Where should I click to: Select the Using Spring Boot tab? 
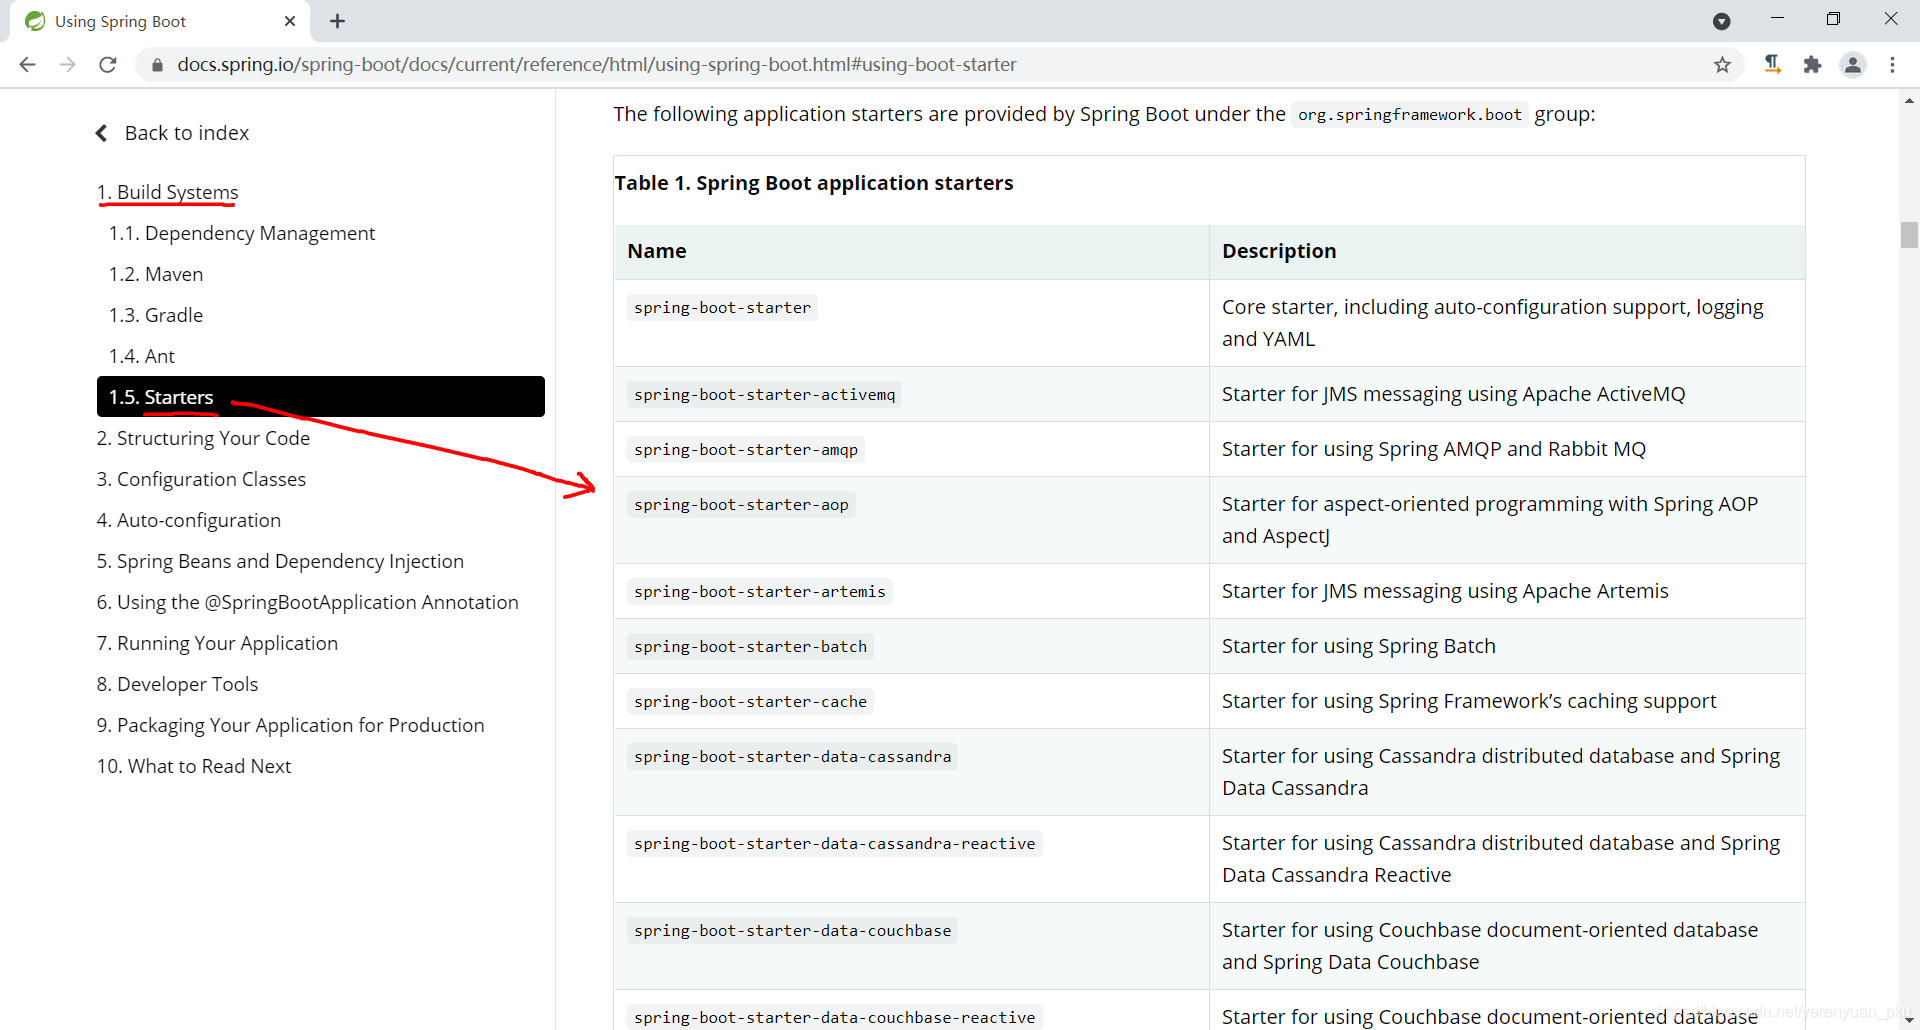[160, 21]
